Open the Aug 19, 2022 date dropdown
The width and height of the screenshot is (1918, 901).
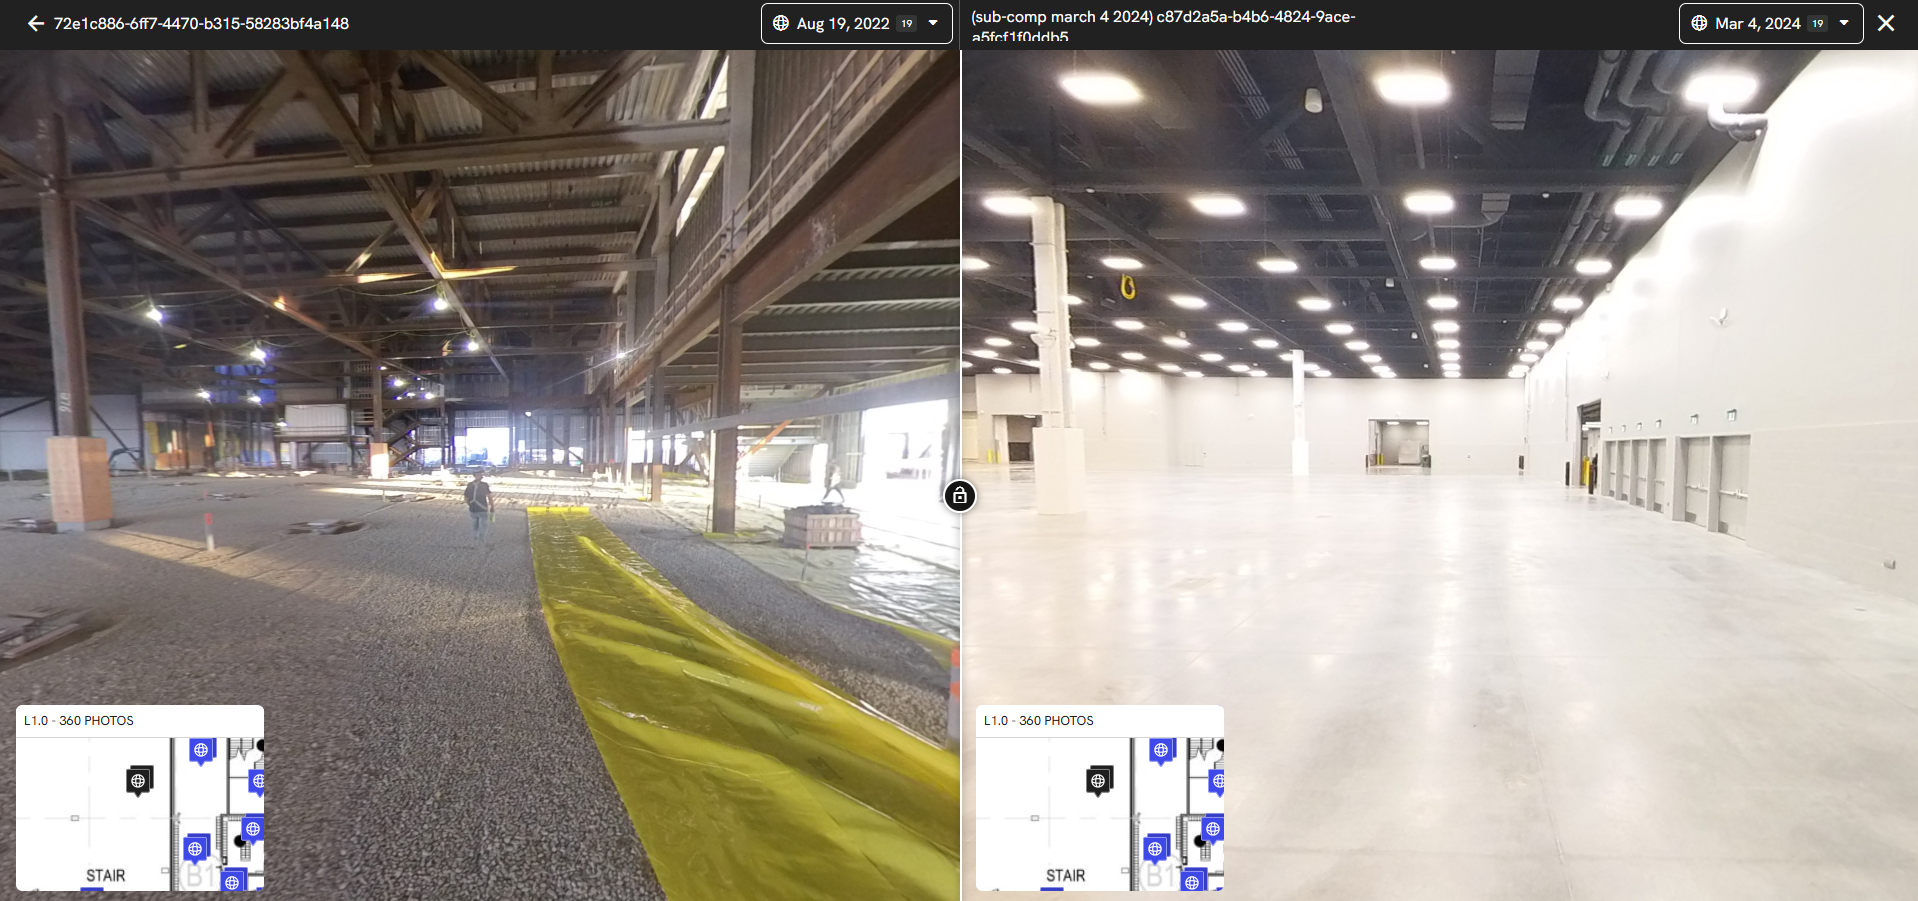tap(856, 23)
